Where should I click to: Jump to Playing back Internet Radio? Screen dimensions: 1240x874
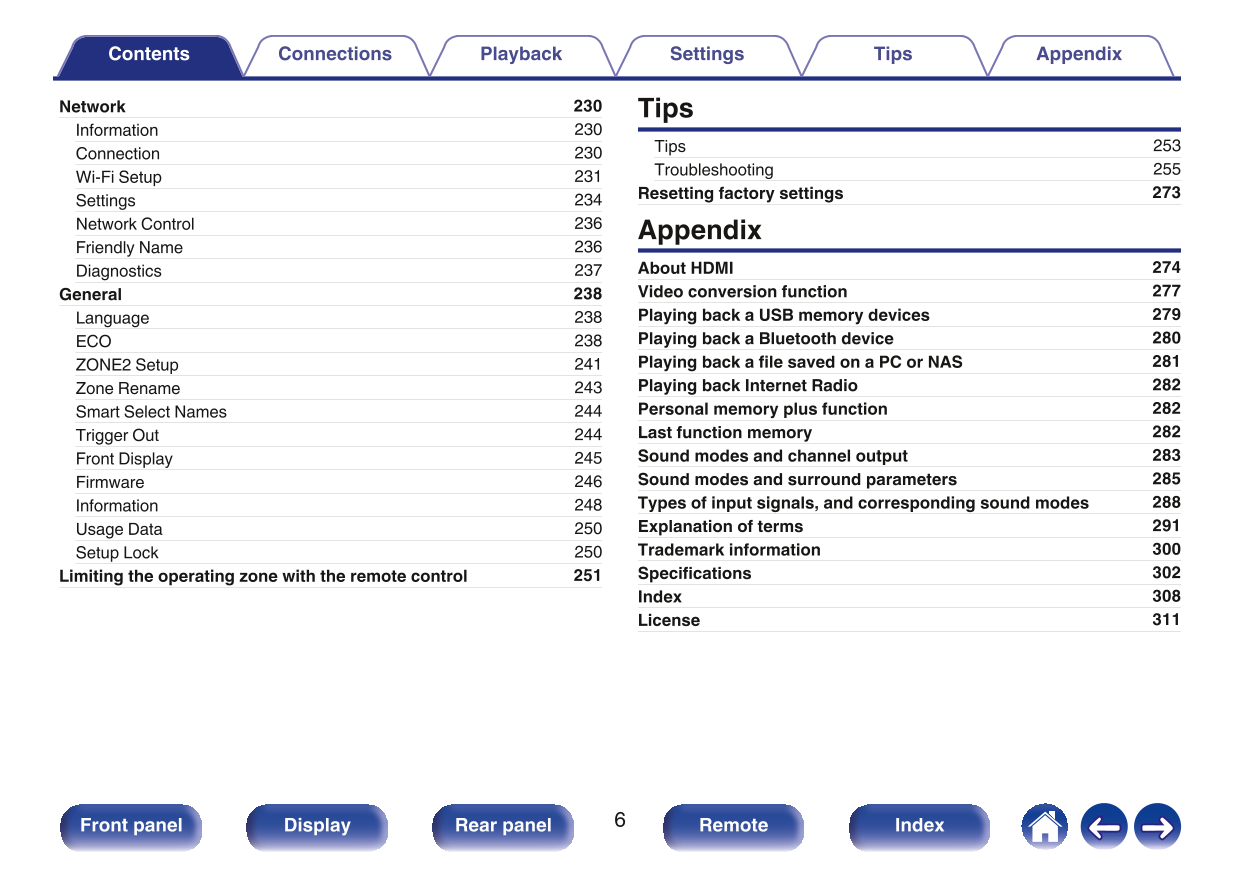pos(747,385)
